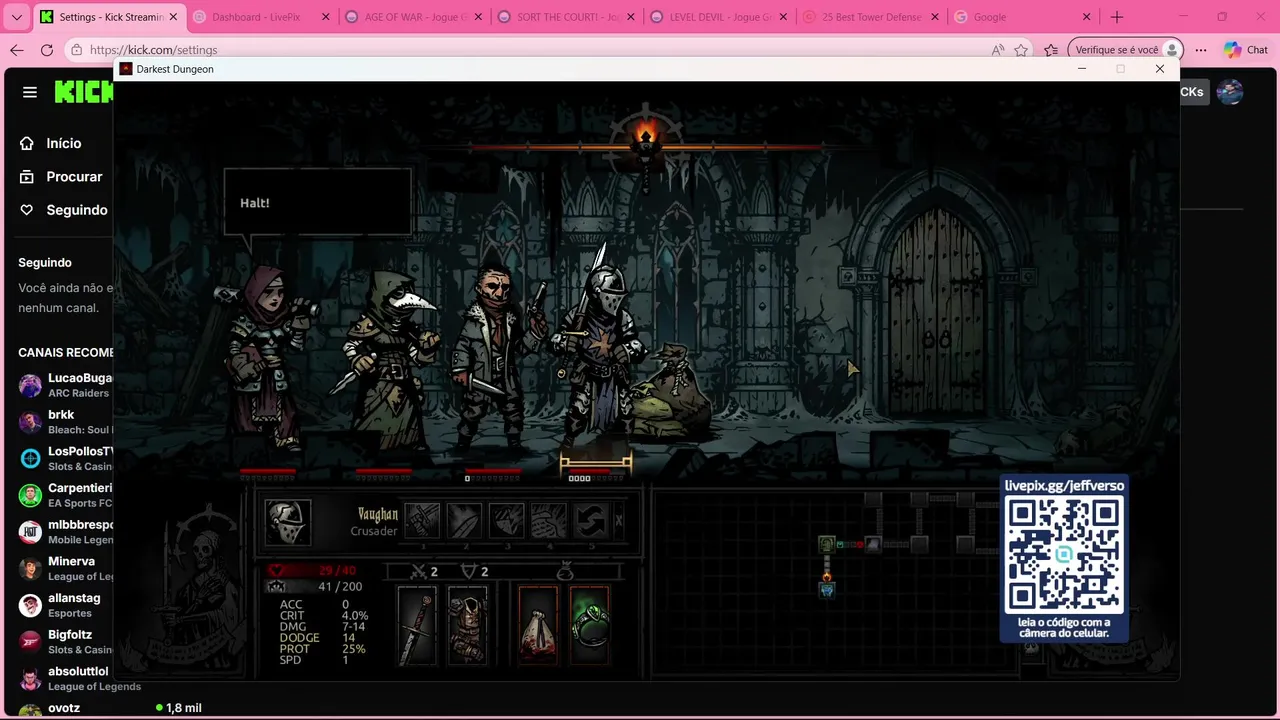
Task: Inspect the equipped sword weapon
Action: click(x=417, y=625)
